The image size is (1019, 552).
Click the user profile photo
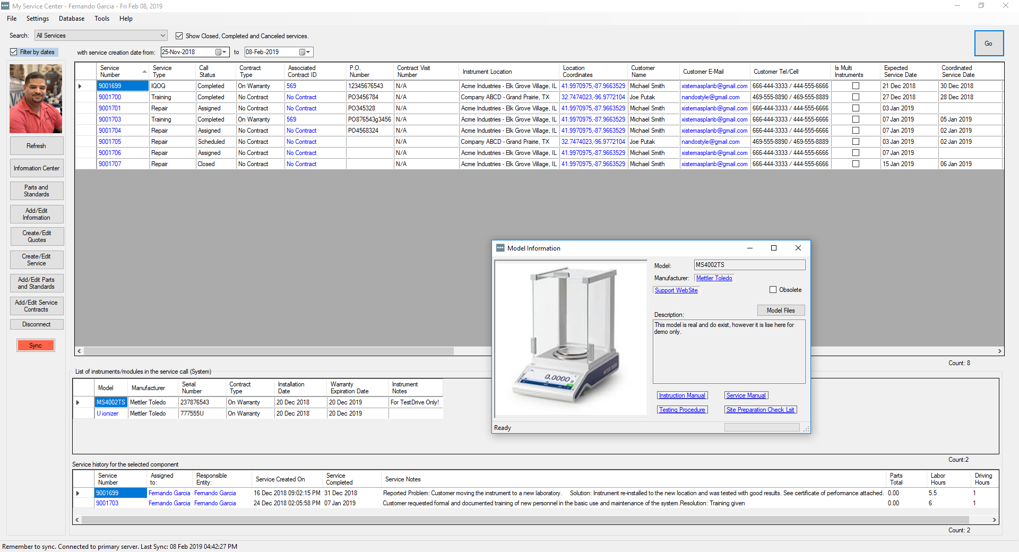pyautogui.click(x=36, y=99)
